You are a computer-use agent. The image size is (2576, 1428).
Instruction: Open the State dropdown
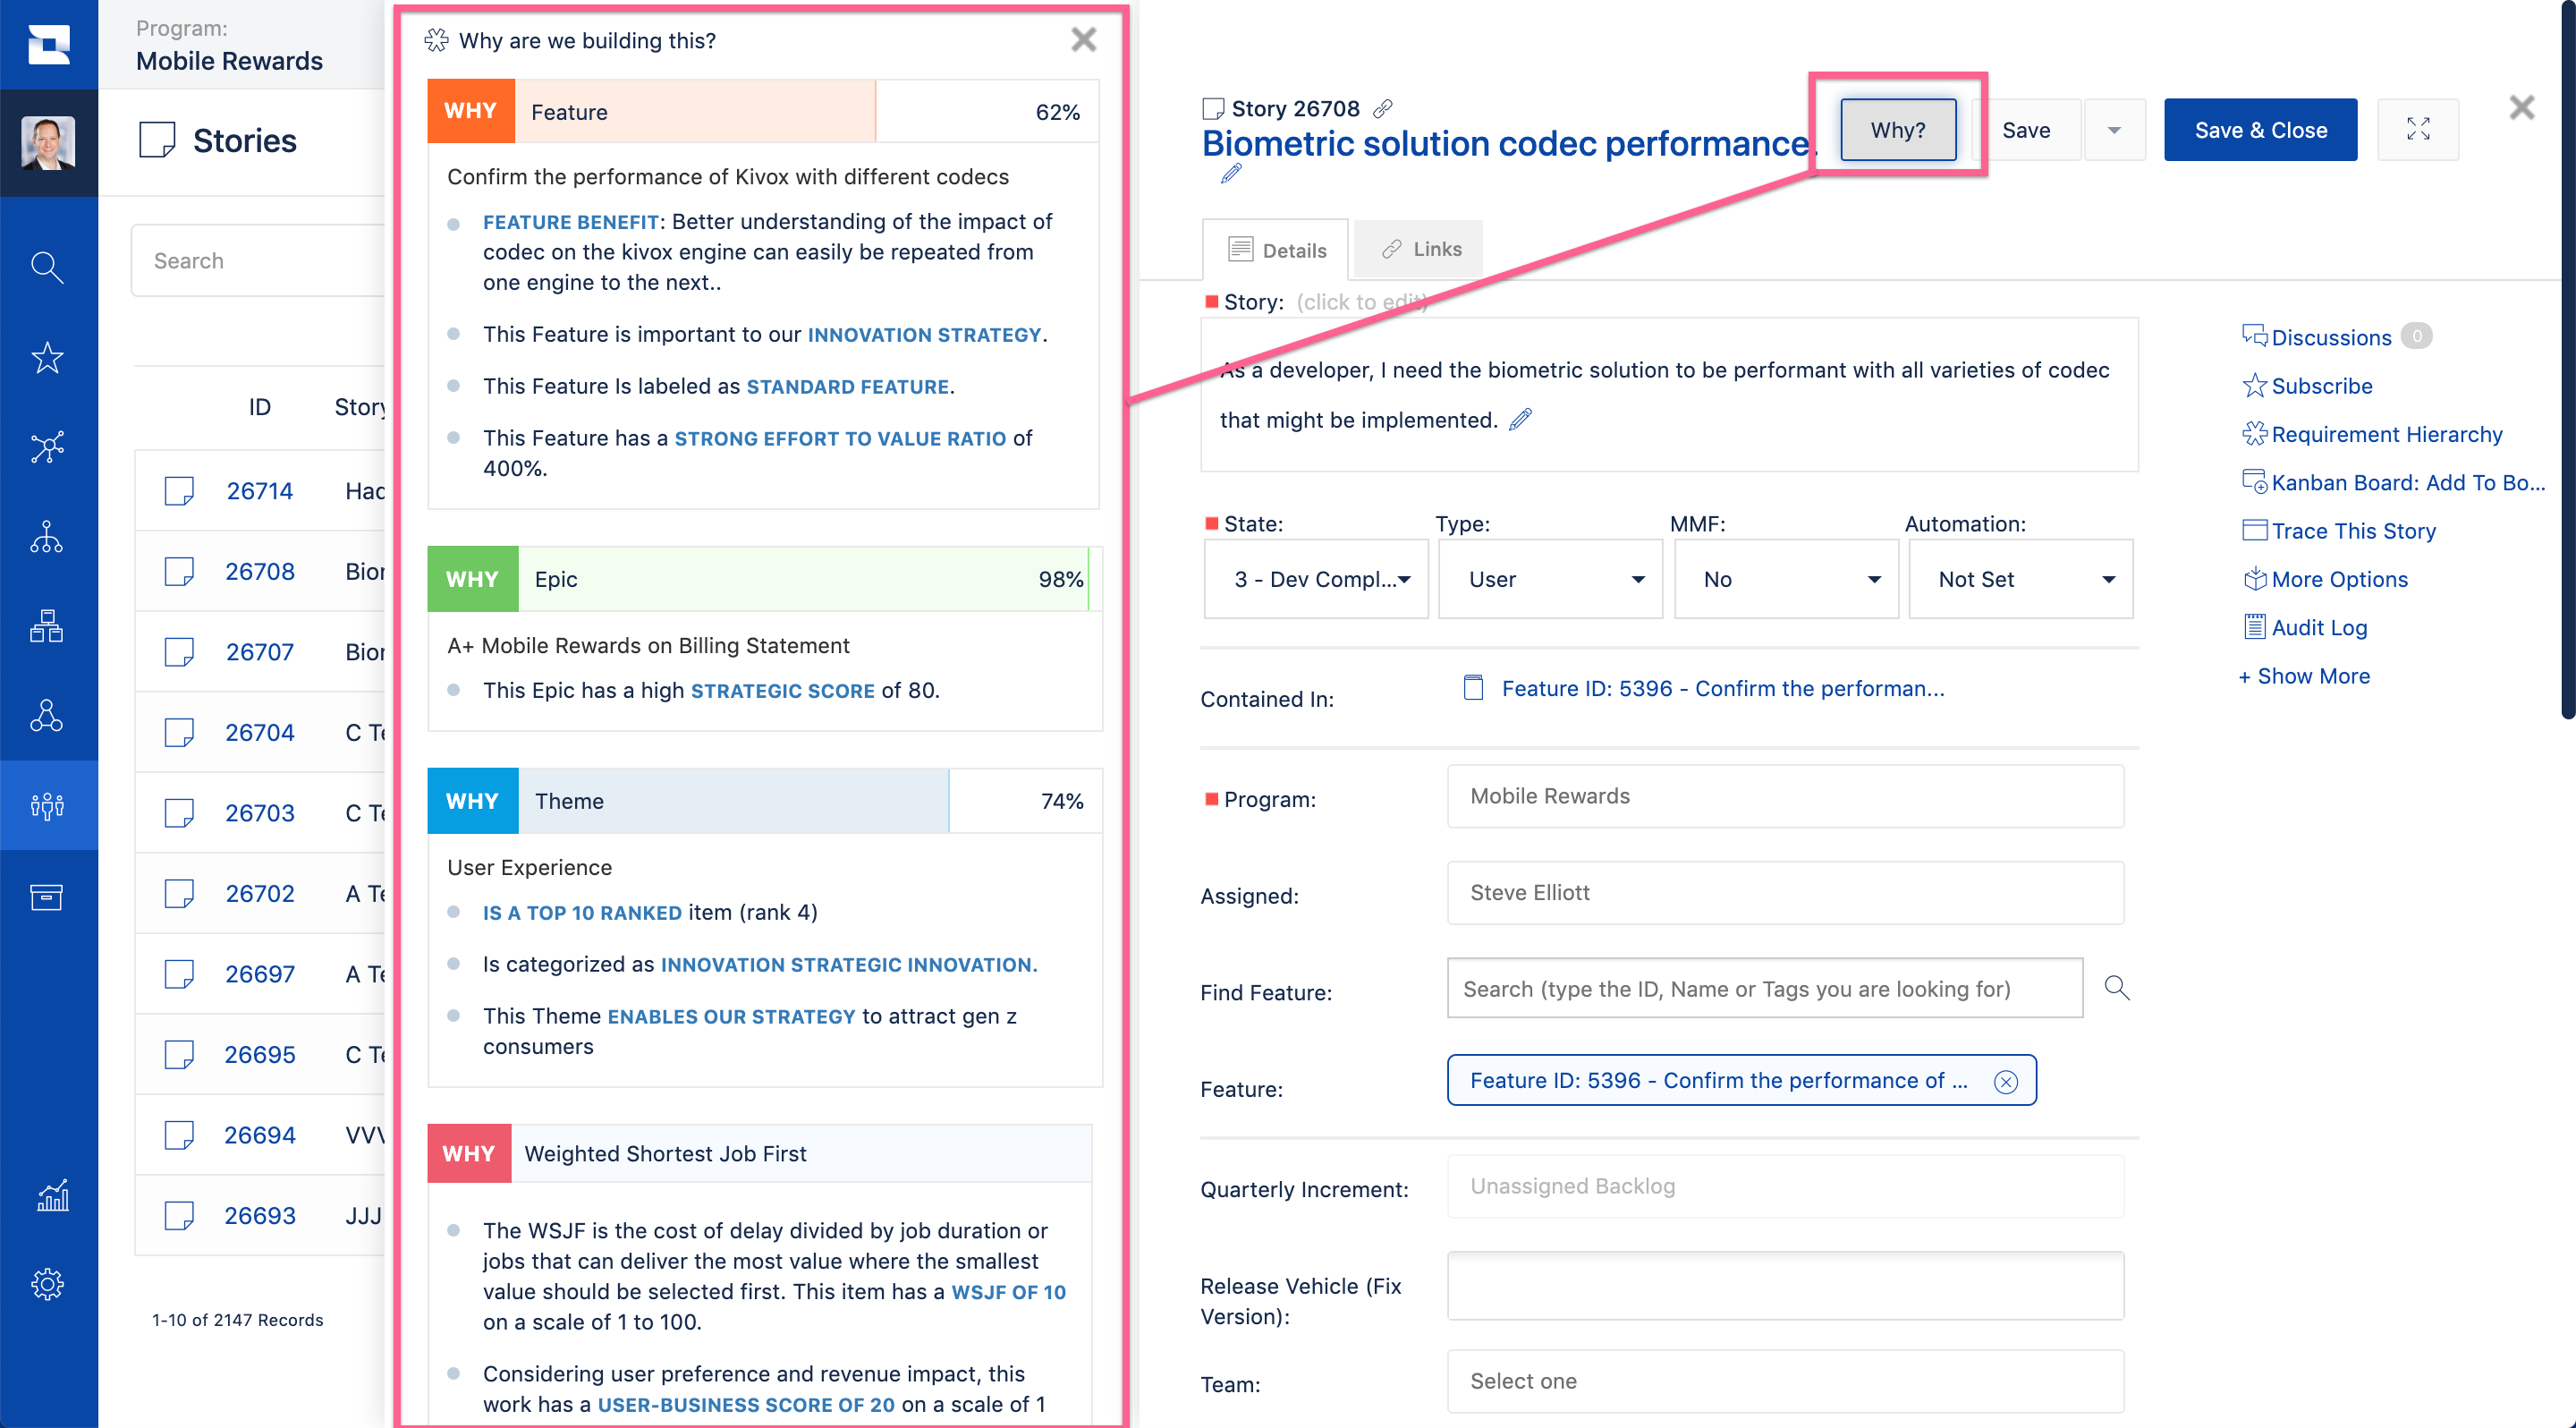1316,579
